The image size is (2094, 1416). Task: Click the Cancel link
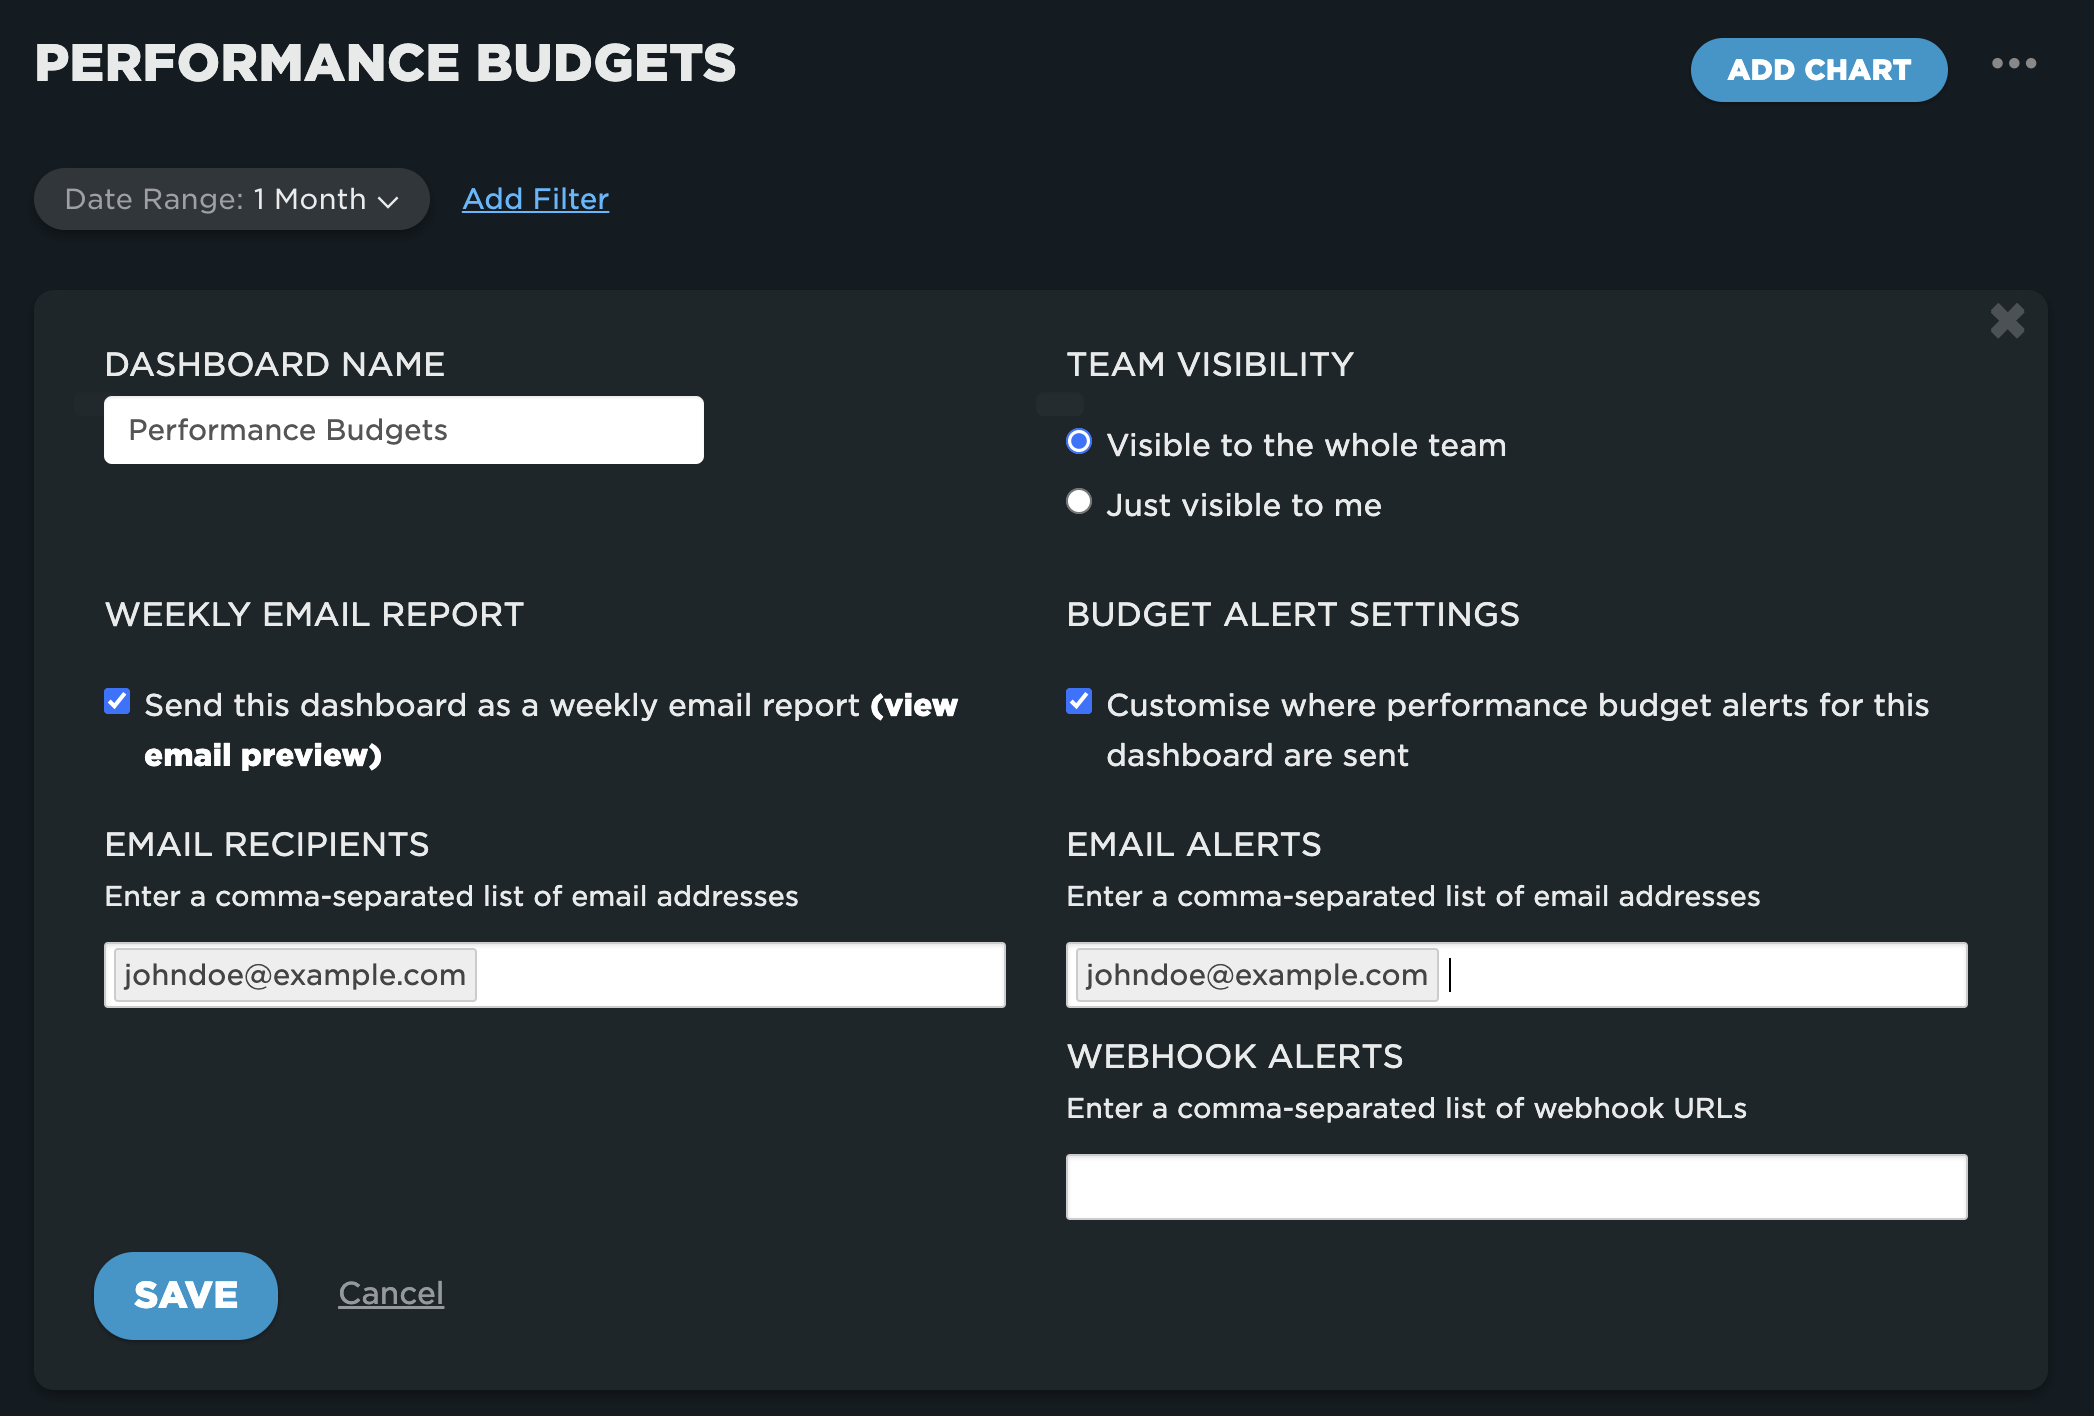point(391,1294)
